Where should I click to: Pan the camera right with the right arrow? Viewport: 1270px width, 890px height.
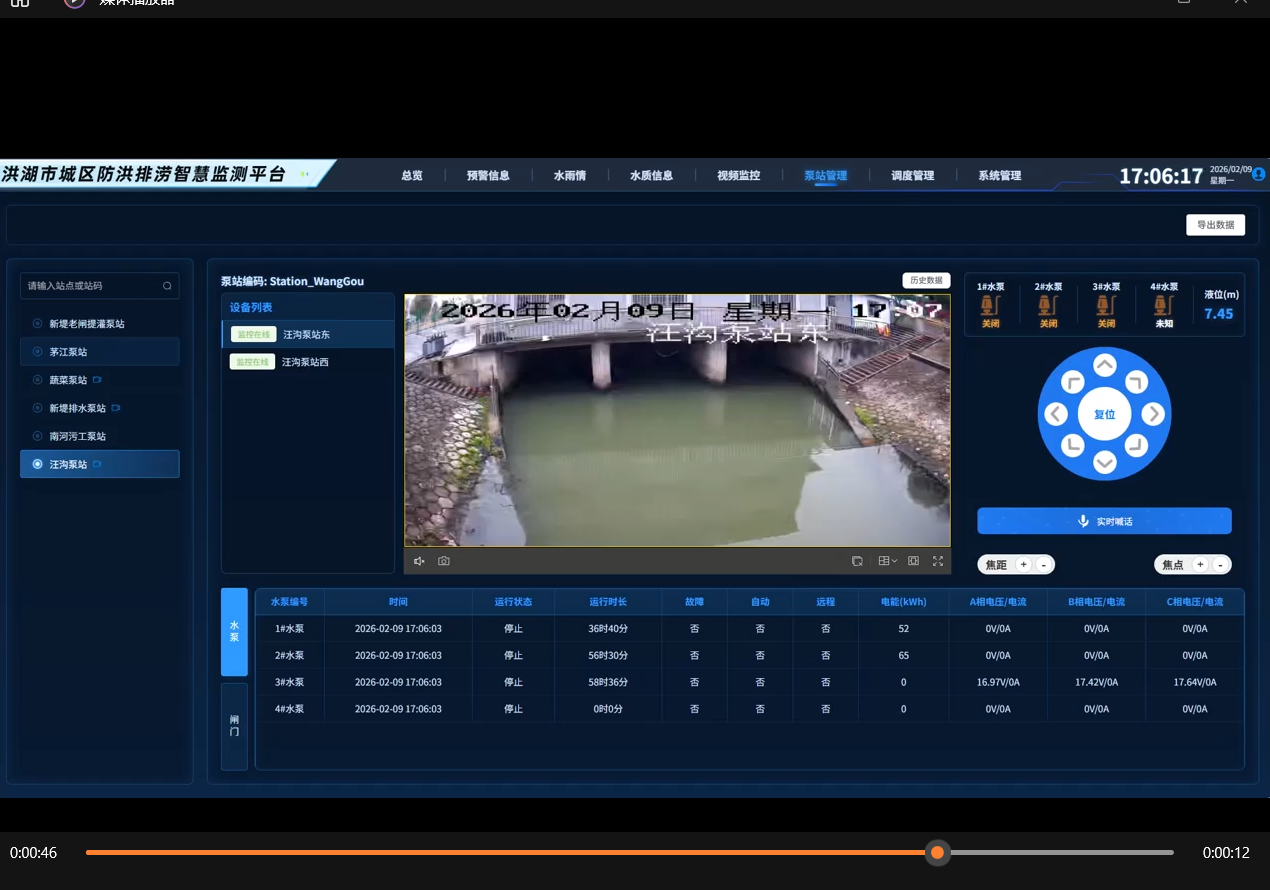click(x=1153, y=414)
